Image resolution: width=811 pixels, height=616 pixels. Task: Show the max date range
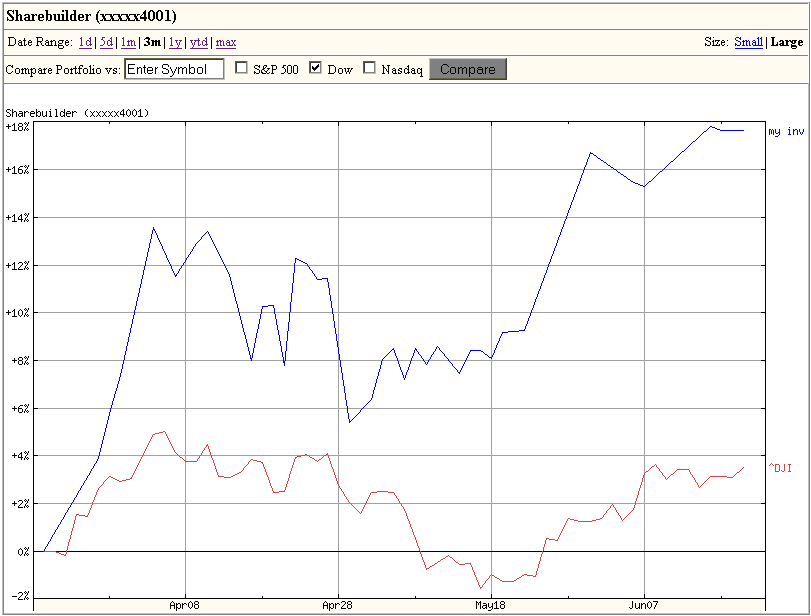(226, 42)
